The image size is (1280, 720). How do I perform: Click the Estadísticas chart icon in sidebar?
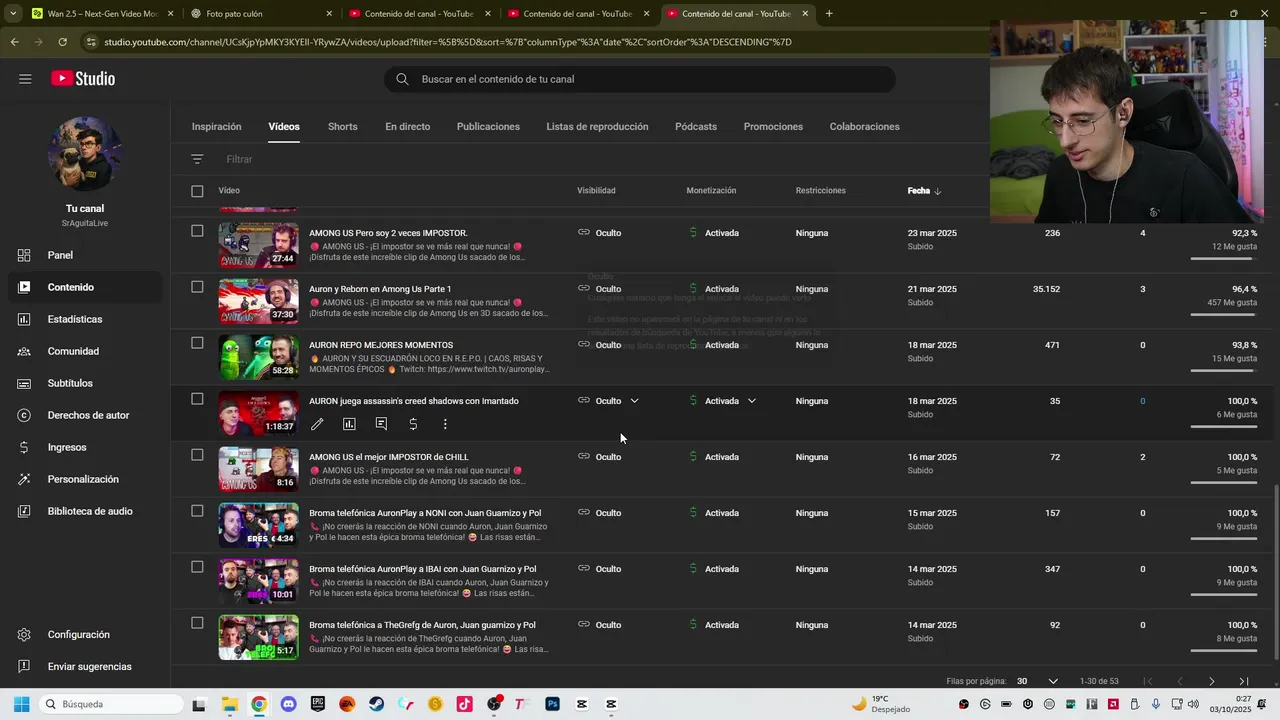click(24, 319)
